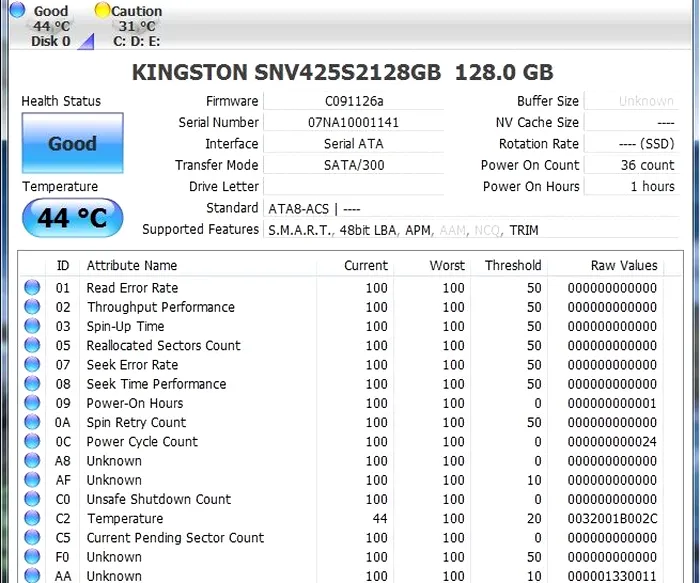
Task: Click the NV Cache Size ---- field
Action: tap(632, 122)
